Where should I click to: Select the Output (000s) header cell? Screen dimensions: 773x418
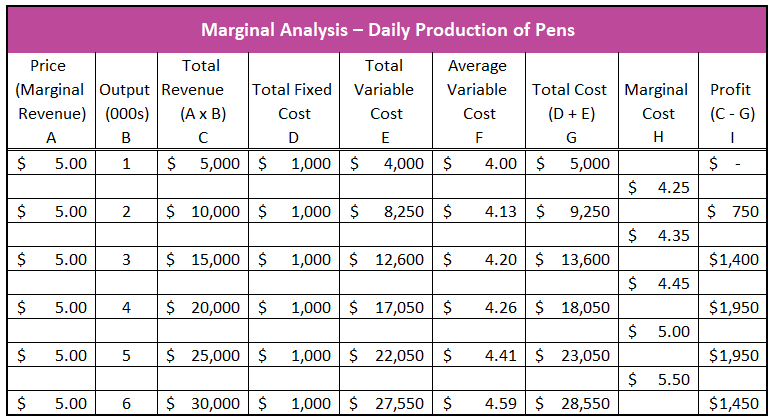[126, 101]
